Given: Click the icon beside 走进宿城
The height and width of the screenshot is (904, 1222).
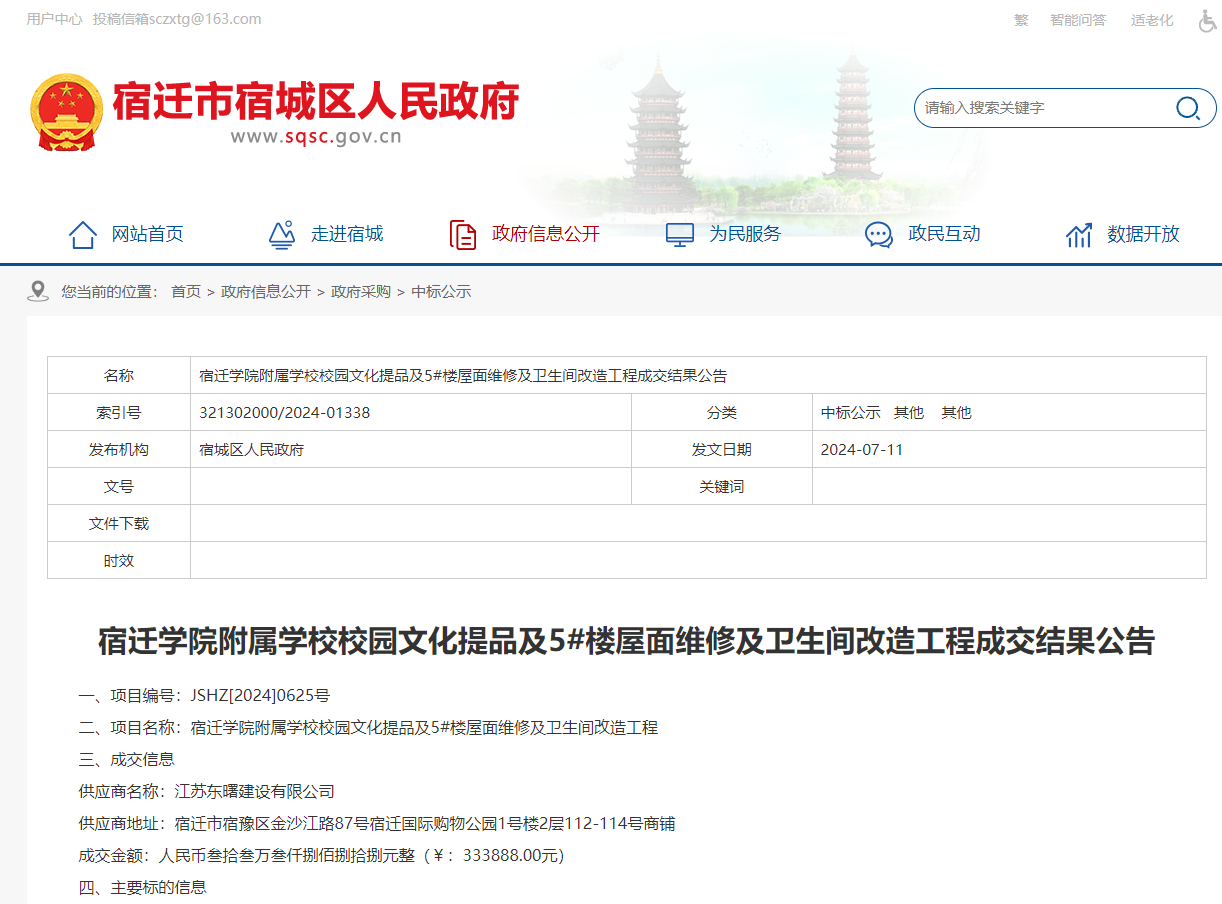Looking at the screenshot, I should [282, 235].
